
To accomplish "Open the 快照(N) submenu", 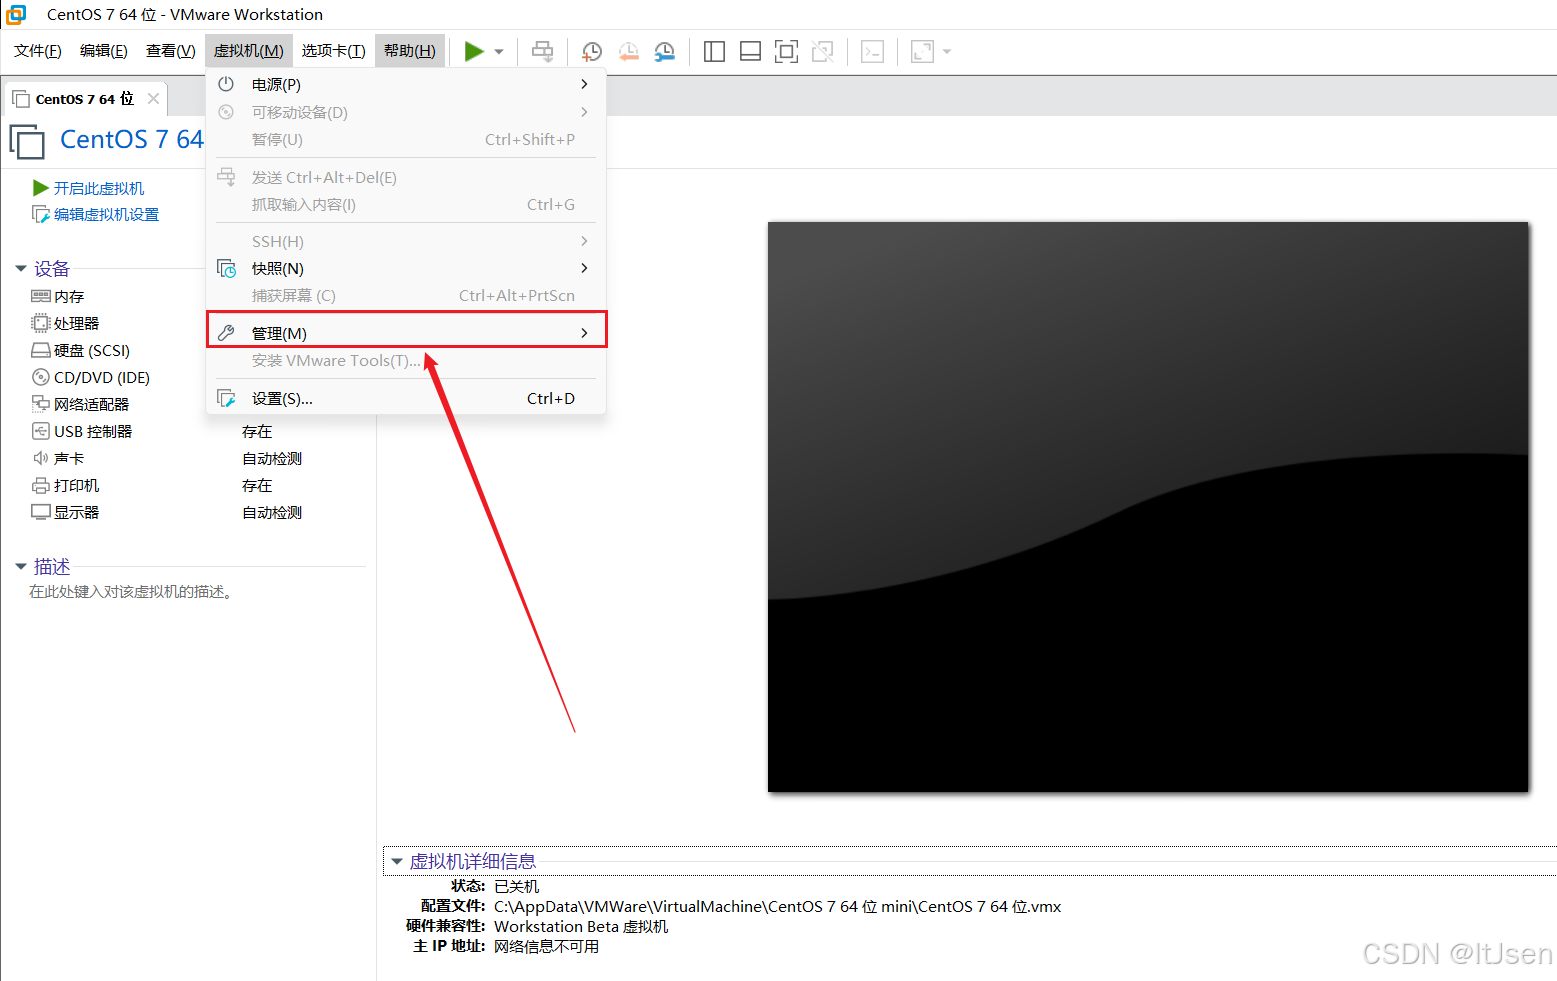I will pyautogui.click(x=406, y=268).
